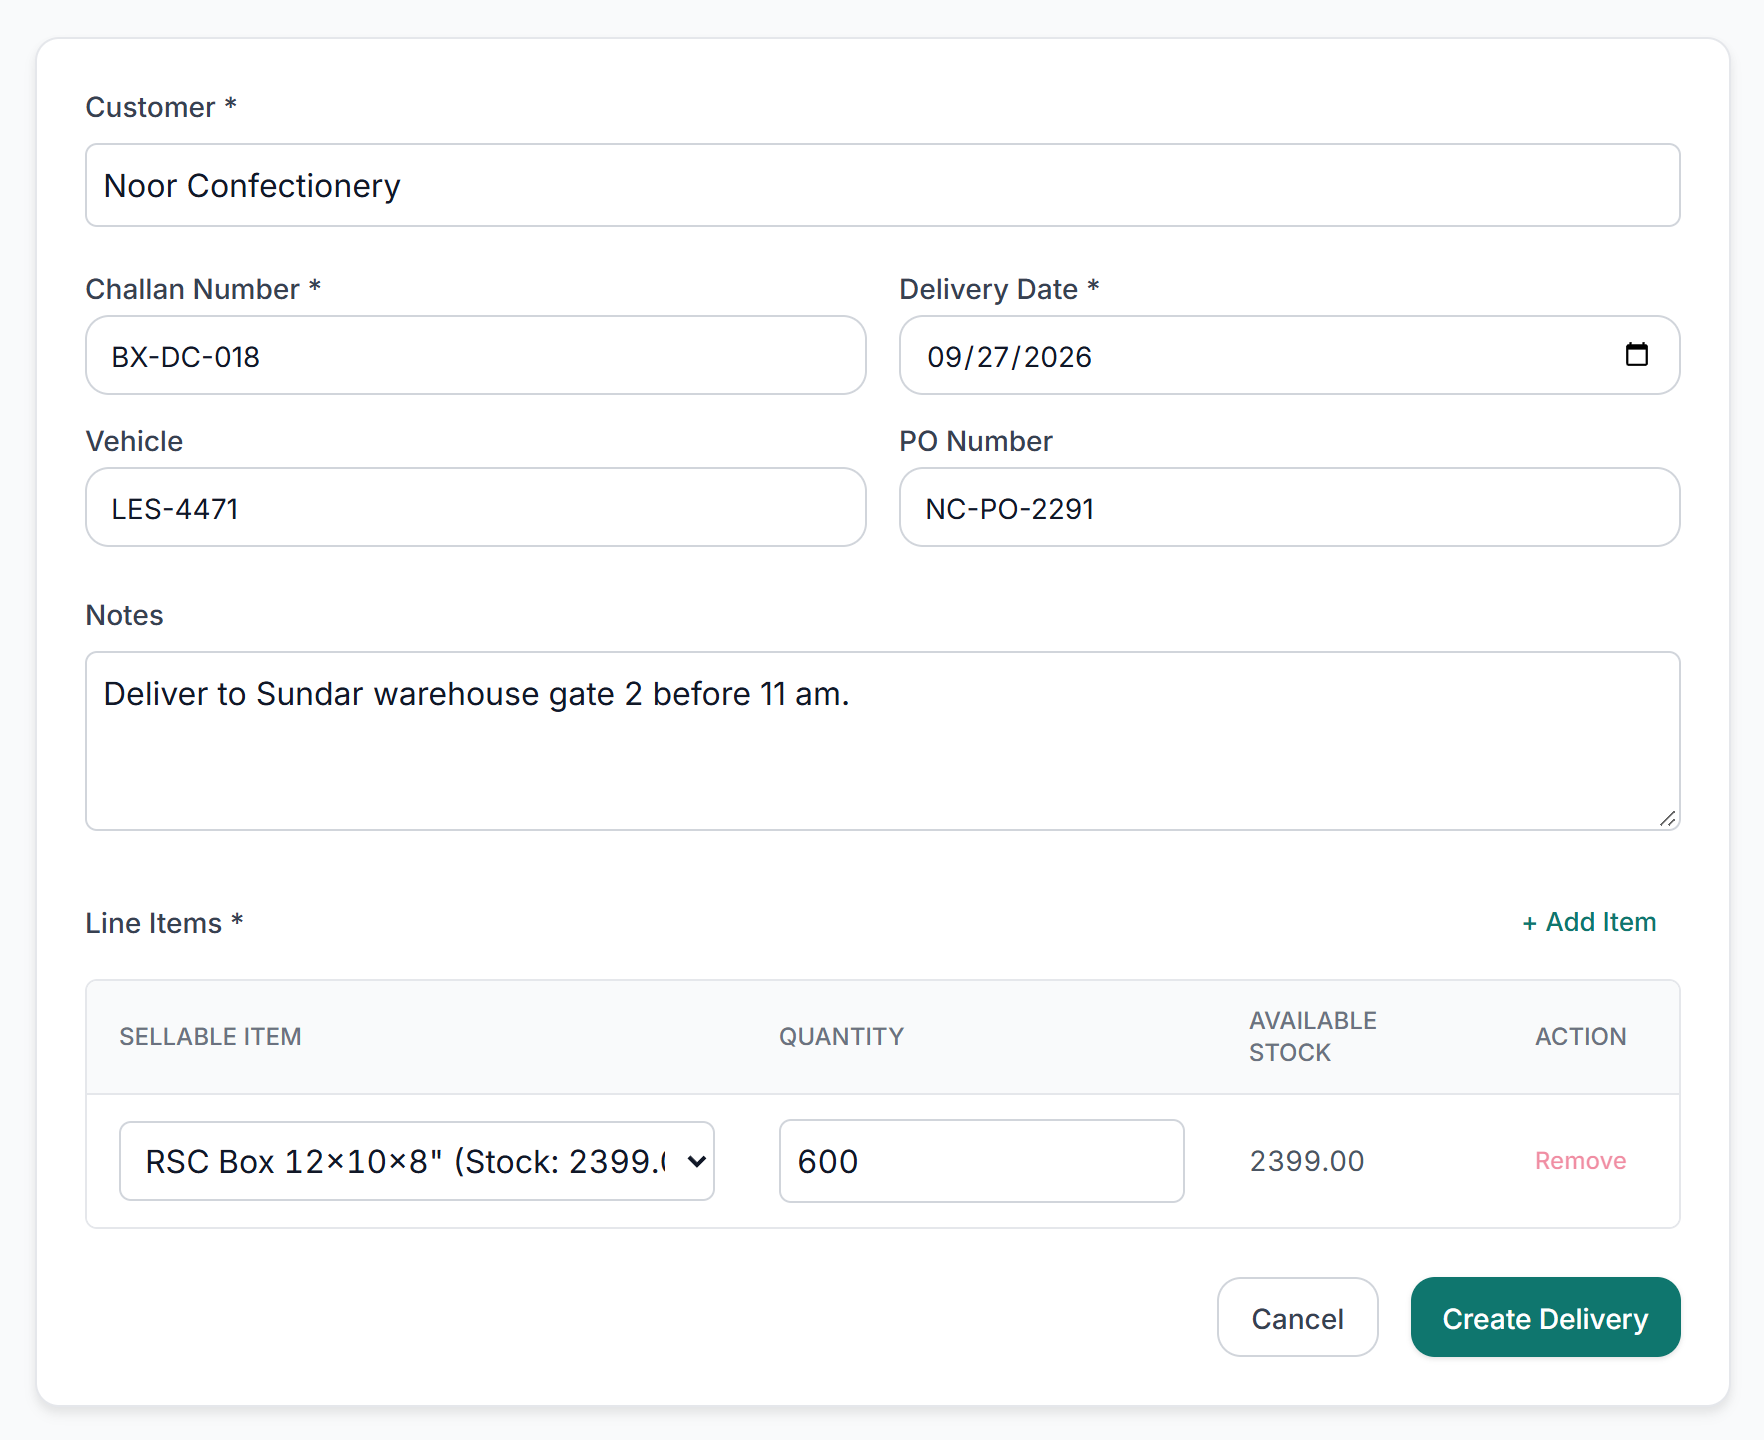The height and width of the screenshot is (1440, 1764).
Task: Click the Vehicle label
Action: point(134,441)
